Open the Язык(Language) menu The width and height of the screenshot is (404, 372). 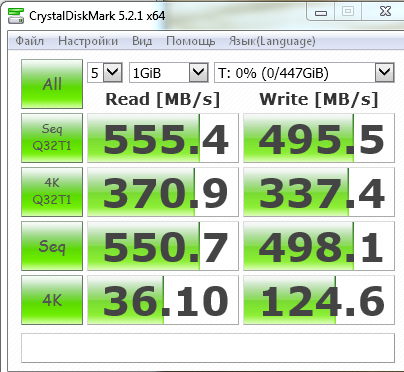(x=272, y=41)
